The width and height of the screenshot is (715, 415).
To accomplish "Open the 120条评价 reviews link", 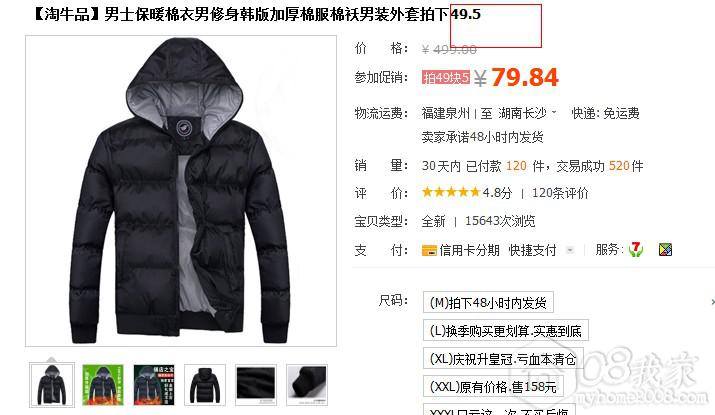I will click(x=560, y=193).
